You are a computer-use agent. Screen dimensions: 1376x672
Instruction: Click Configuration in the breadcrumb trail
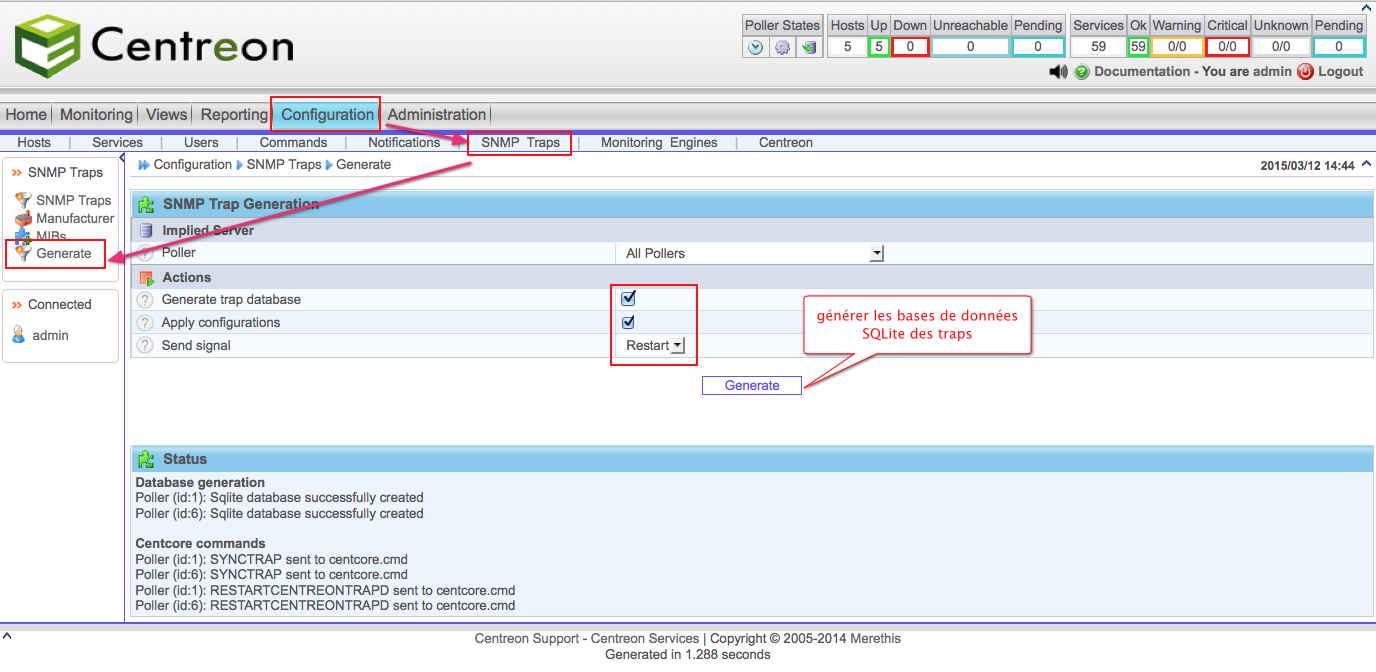click(192, 165)
